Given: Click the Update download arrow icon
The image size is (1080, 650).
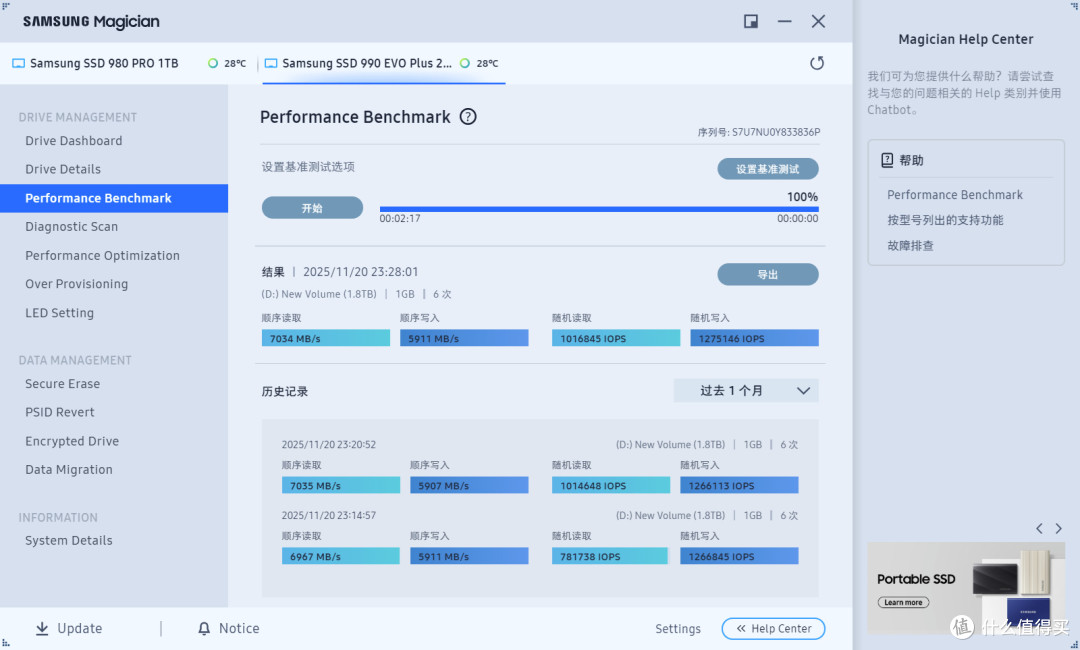Looking at the screenshot, I should (x=42, y=628).
